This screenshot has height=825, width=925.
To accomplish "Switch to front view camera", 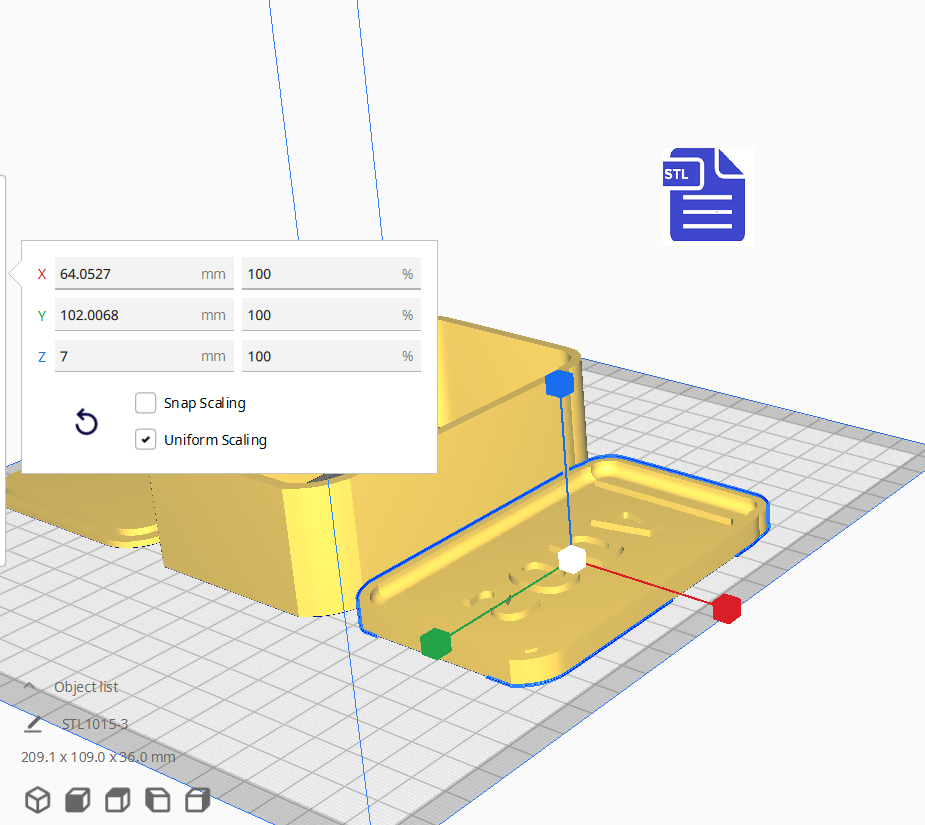I will pyautogui.click(x=78, y=799).
